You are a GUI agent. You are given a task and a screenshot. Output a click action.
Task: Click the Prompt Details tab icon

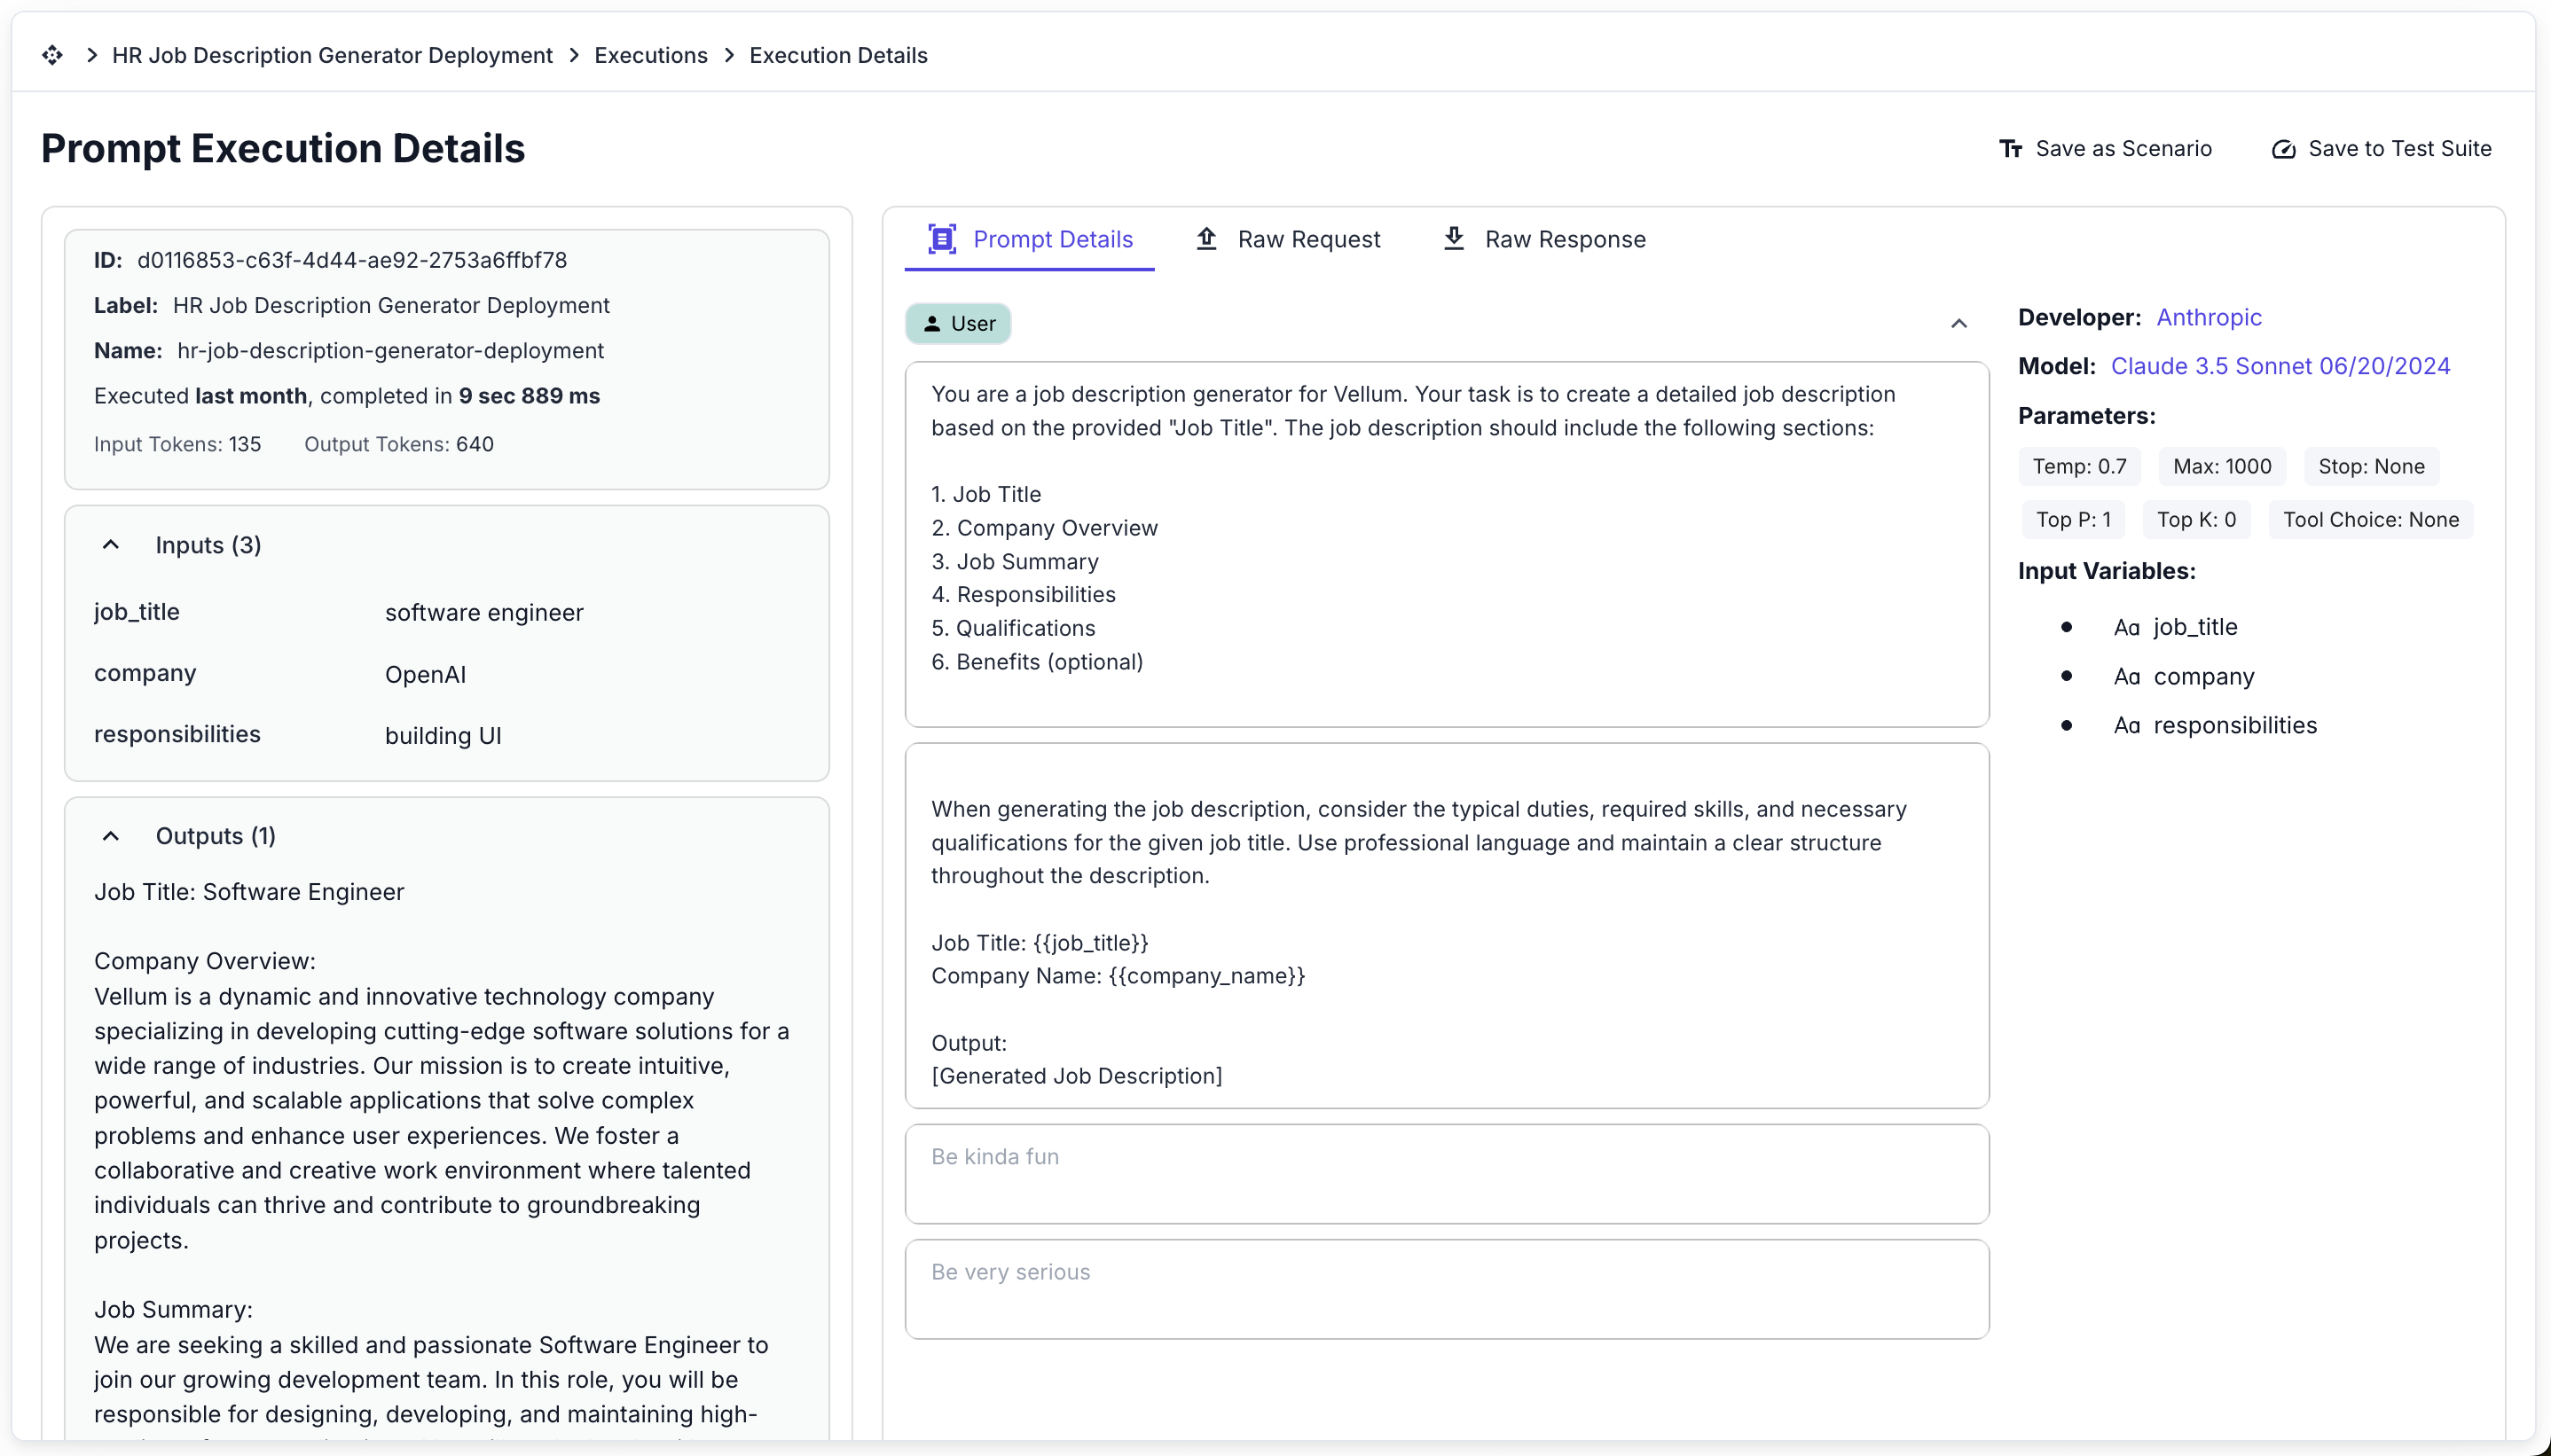coord(942,239)
